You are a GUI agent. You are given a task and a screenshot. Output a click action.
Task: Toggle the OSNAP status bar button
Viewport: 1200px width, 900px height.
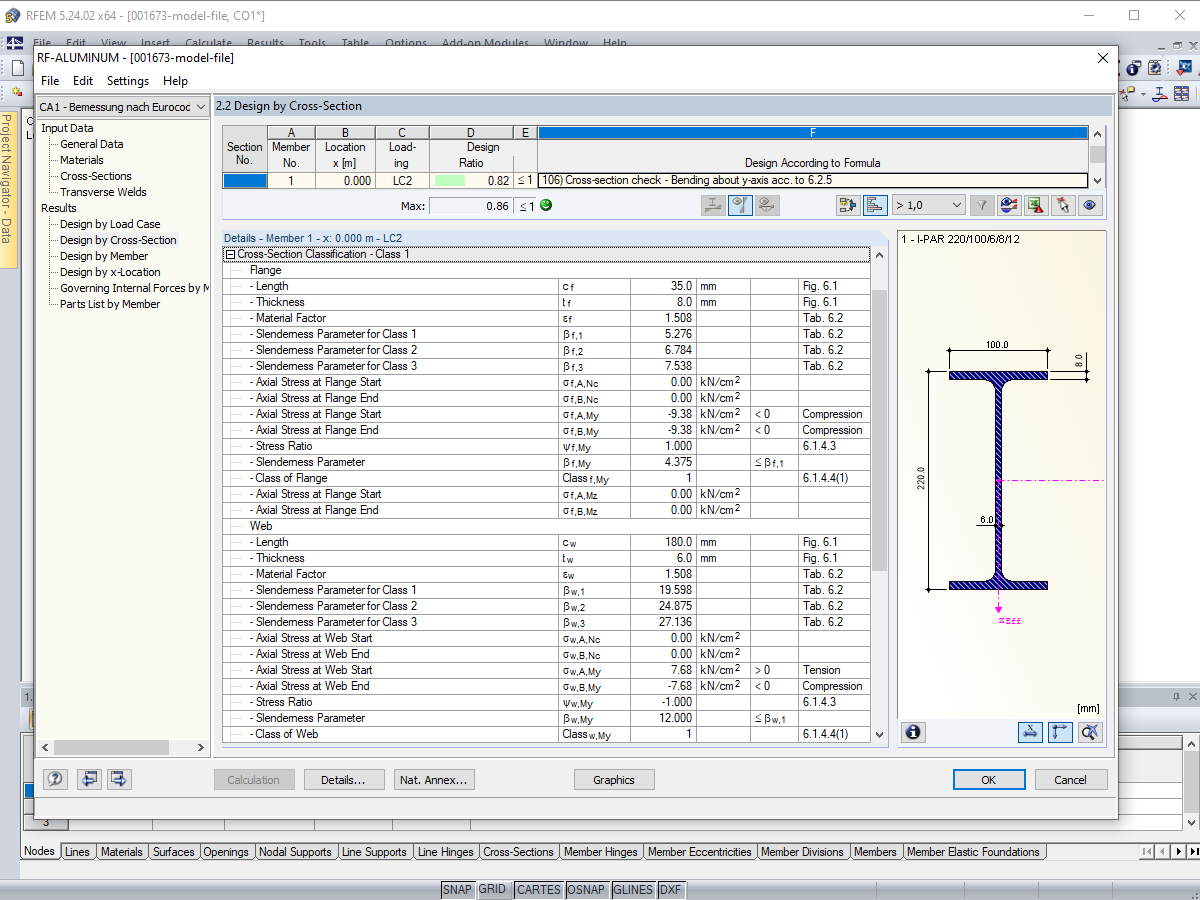[x=587, y=890]
